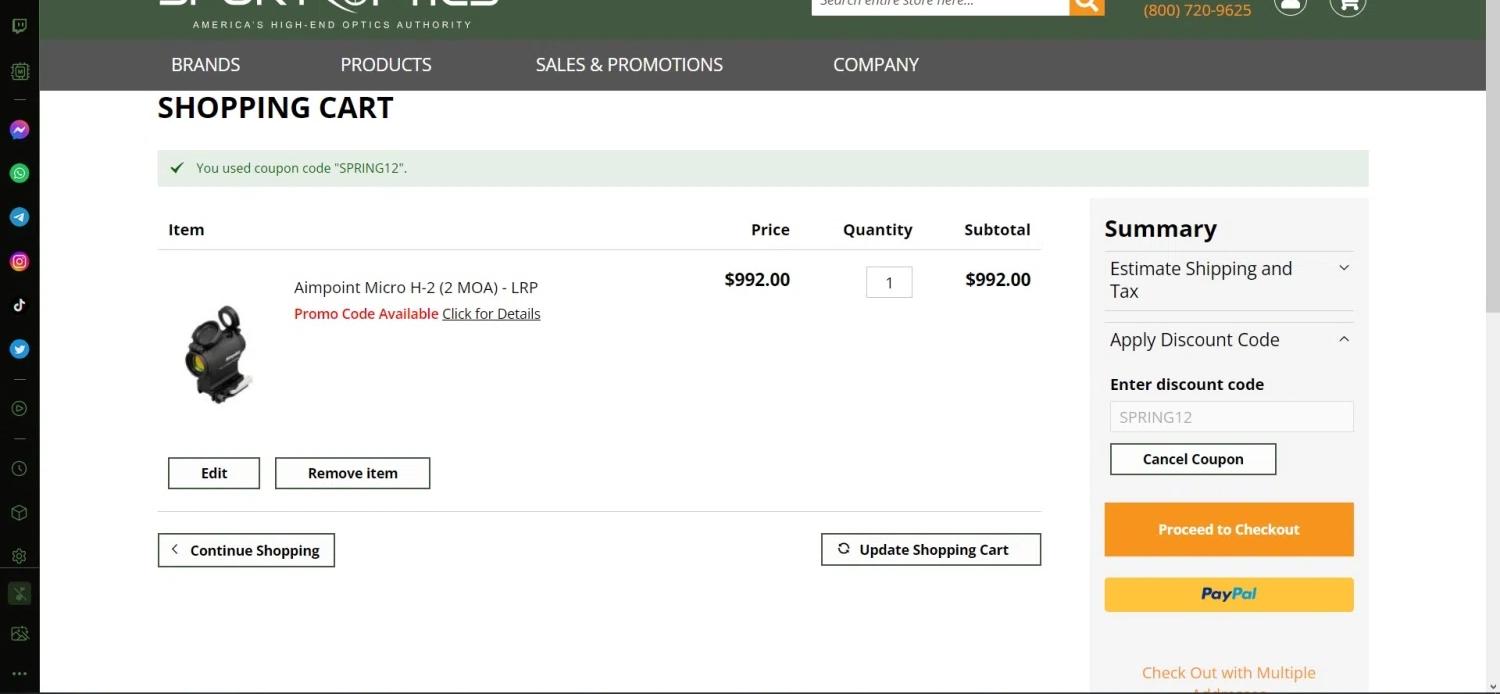Open the BRANDS navigation menu
This screenshot has height=694, width=1500.
point(205,65)
